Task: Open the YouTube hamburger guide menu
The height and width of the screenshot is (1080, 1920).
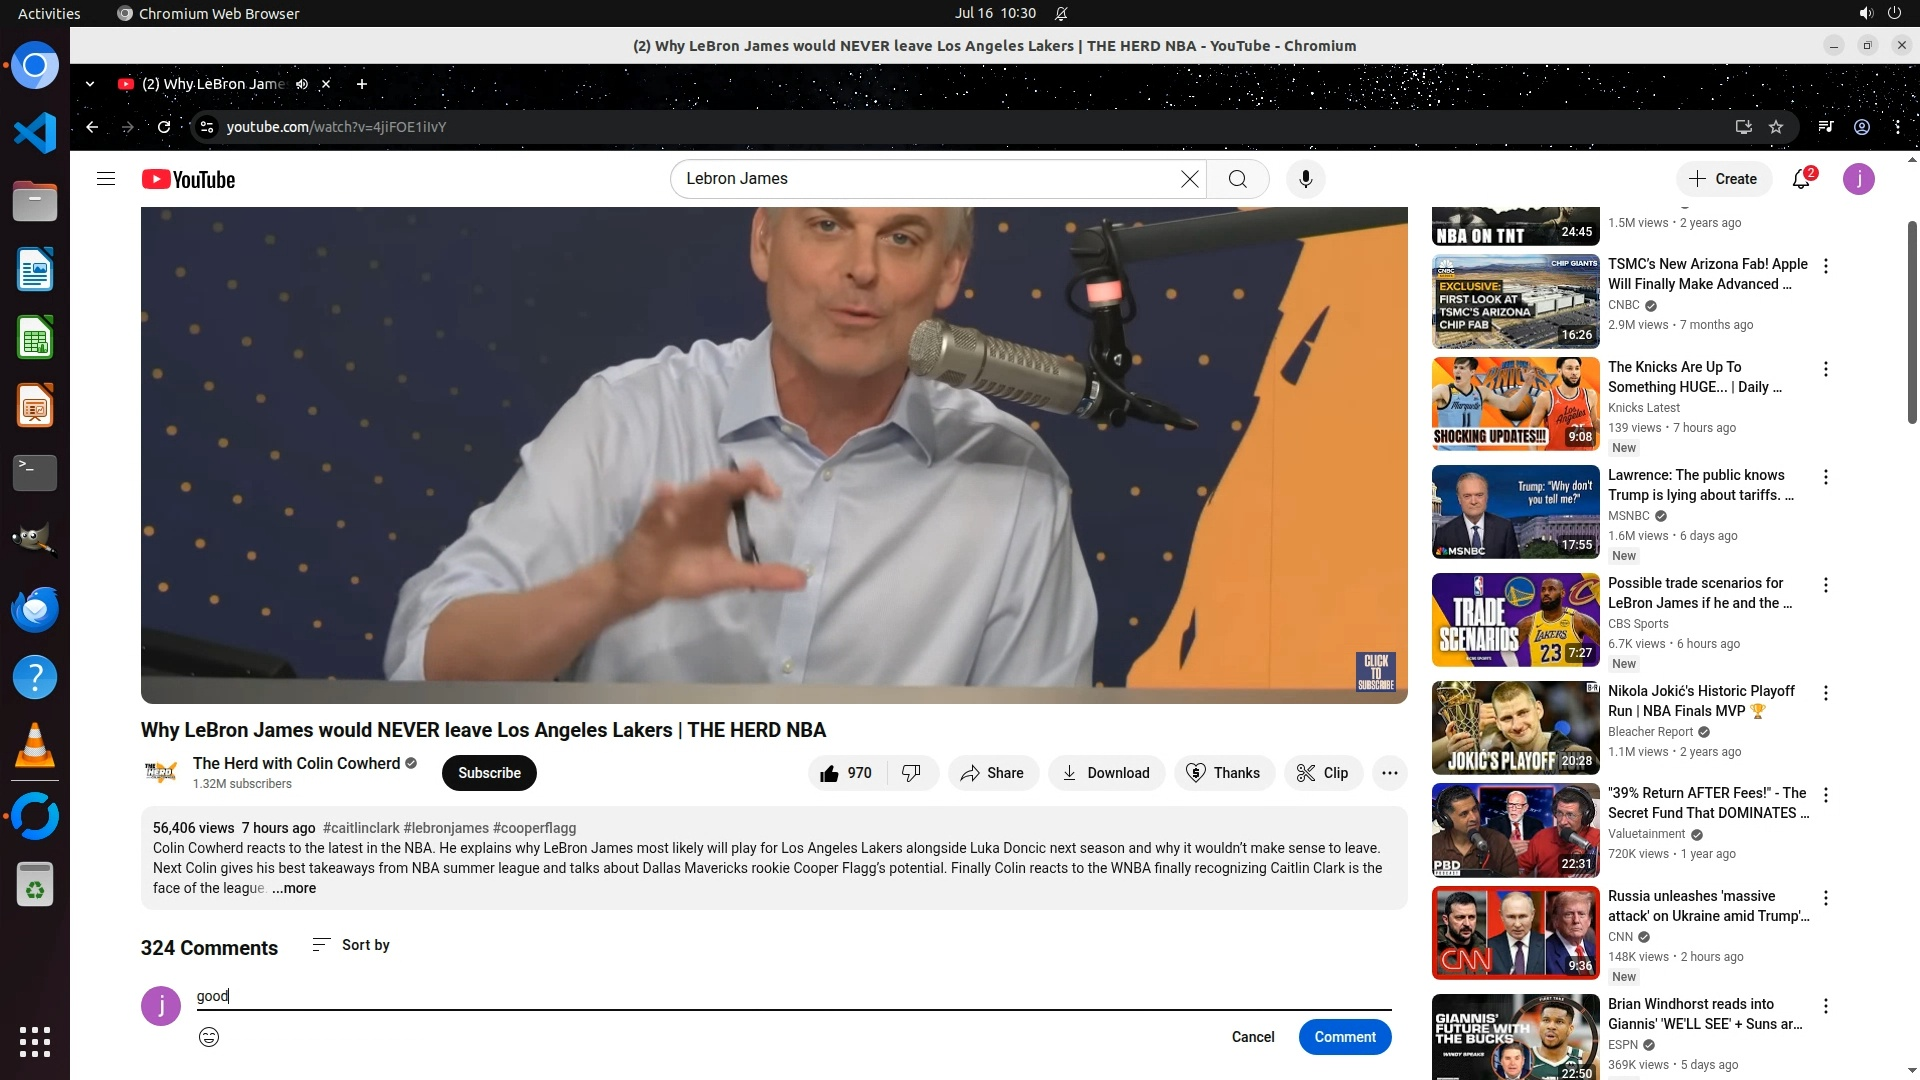Action: [106, 179]
